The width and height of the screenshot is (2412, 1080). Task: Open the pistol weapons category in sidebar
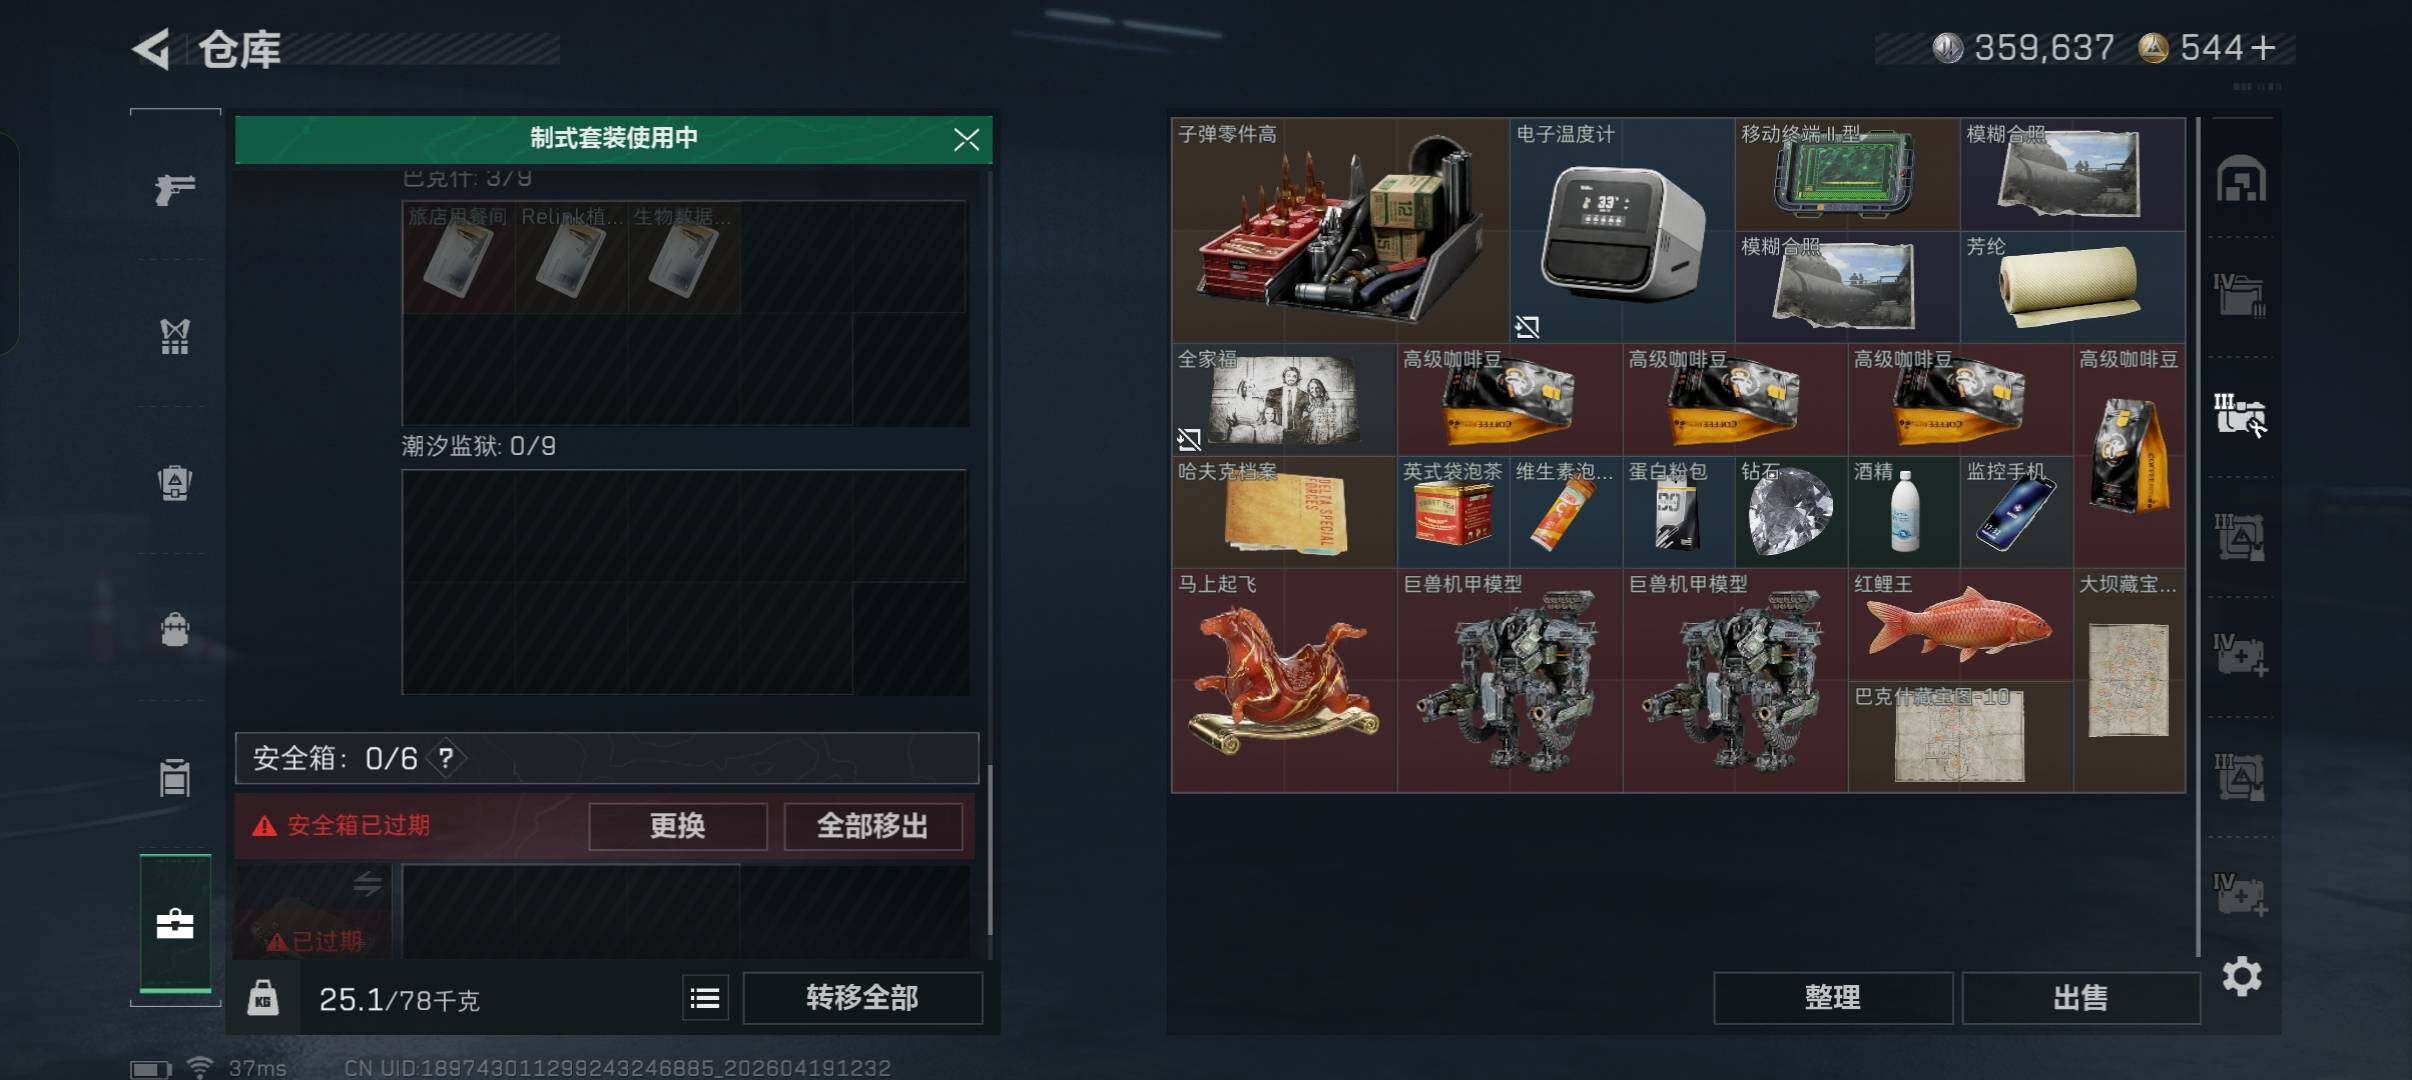(175, 188)
